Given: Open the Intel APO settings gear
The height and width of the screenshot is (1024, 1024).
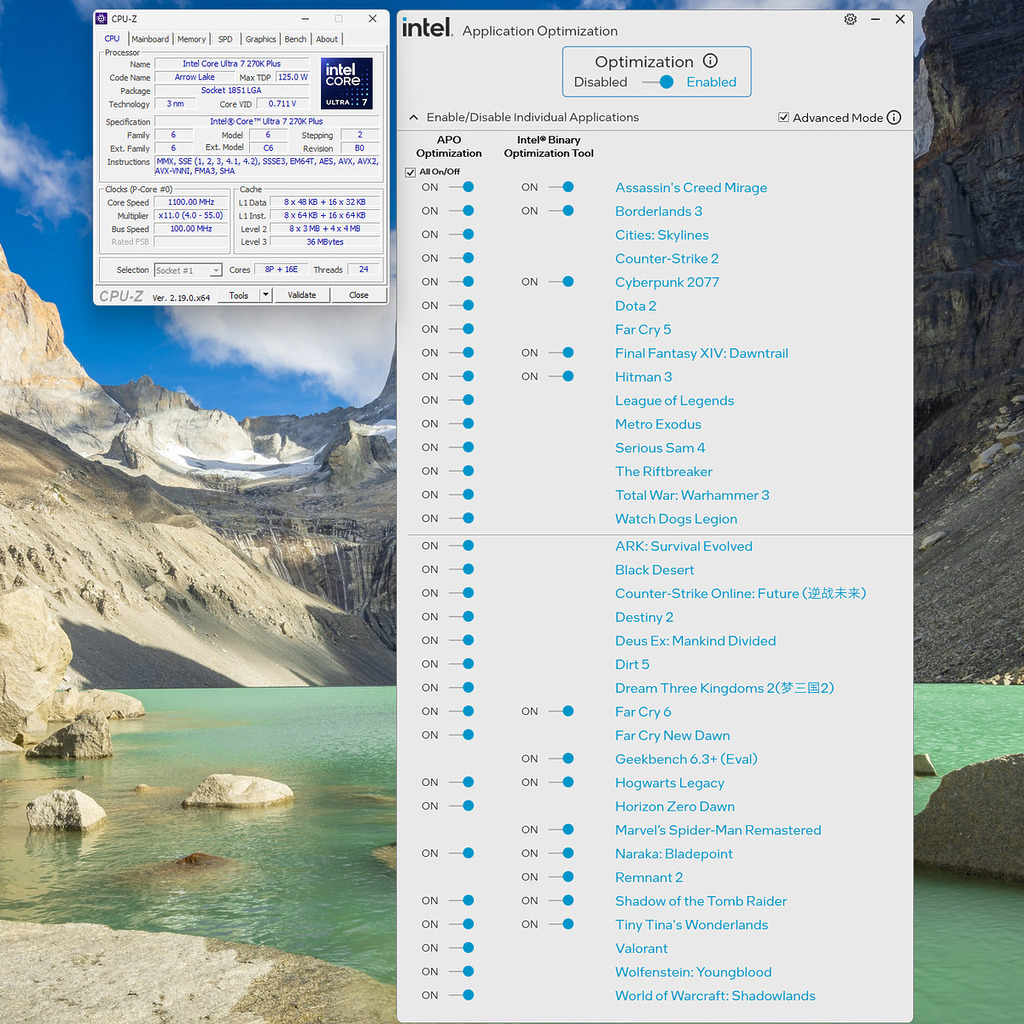Looking at the screenshot, I should [x=850, y=19].
